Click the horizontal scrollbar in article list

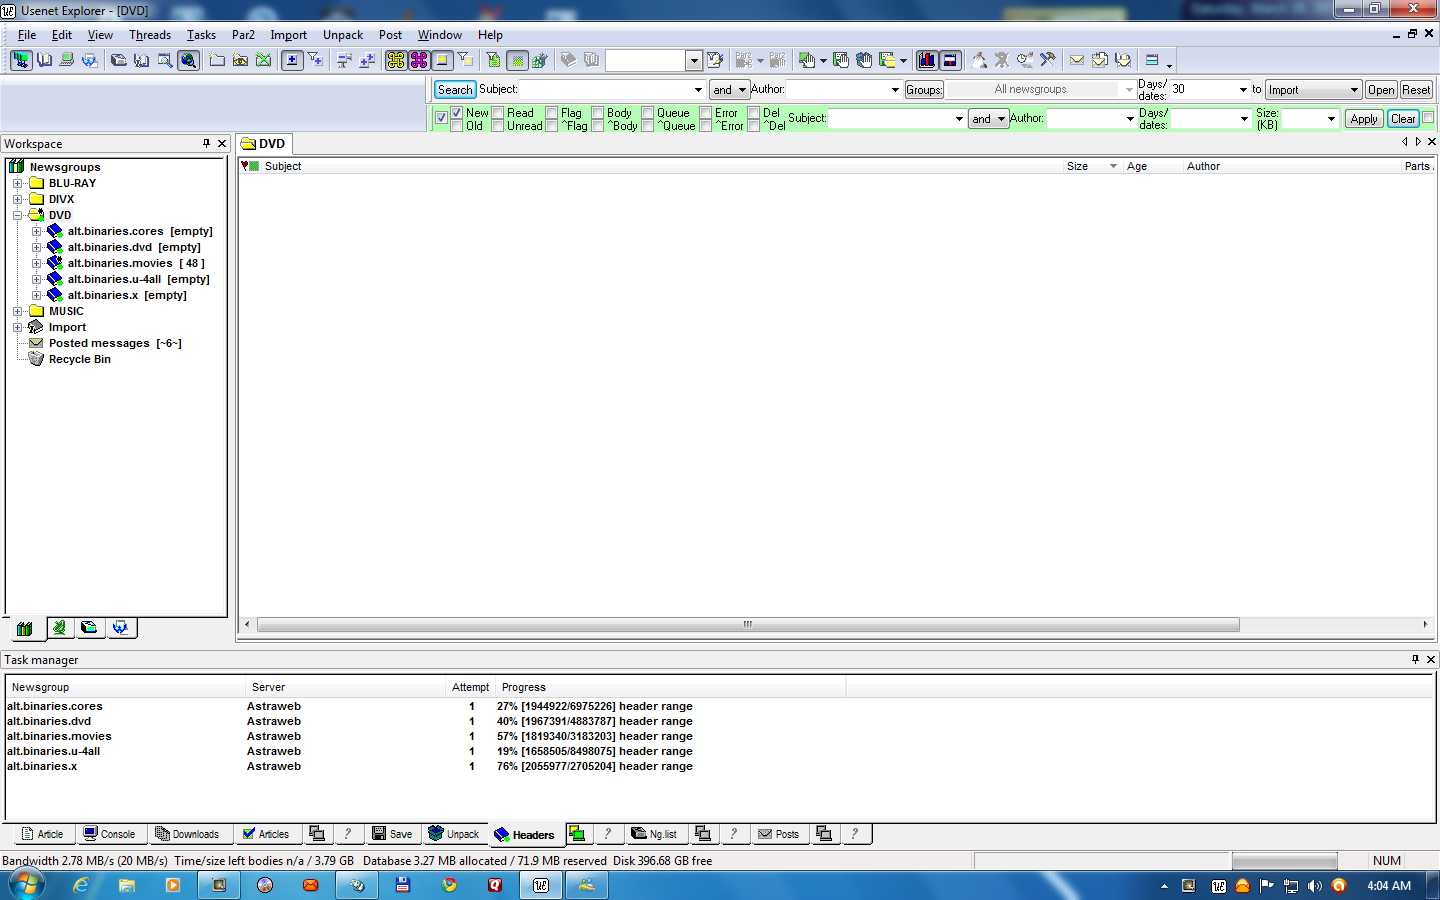tap(747, 625)
